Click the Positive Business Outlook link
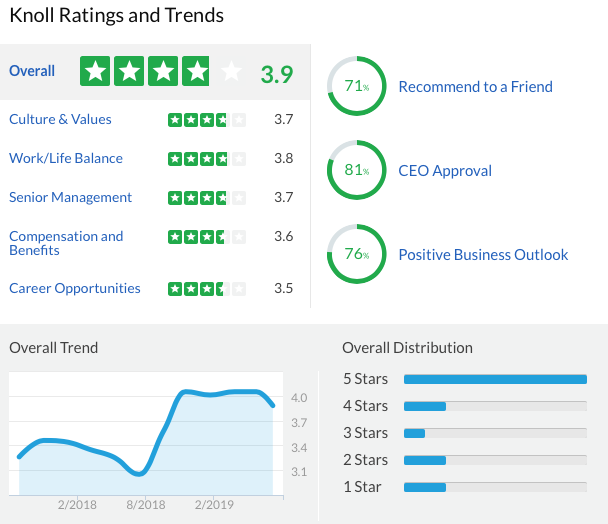608x524 pixels. tap(483, 255)
